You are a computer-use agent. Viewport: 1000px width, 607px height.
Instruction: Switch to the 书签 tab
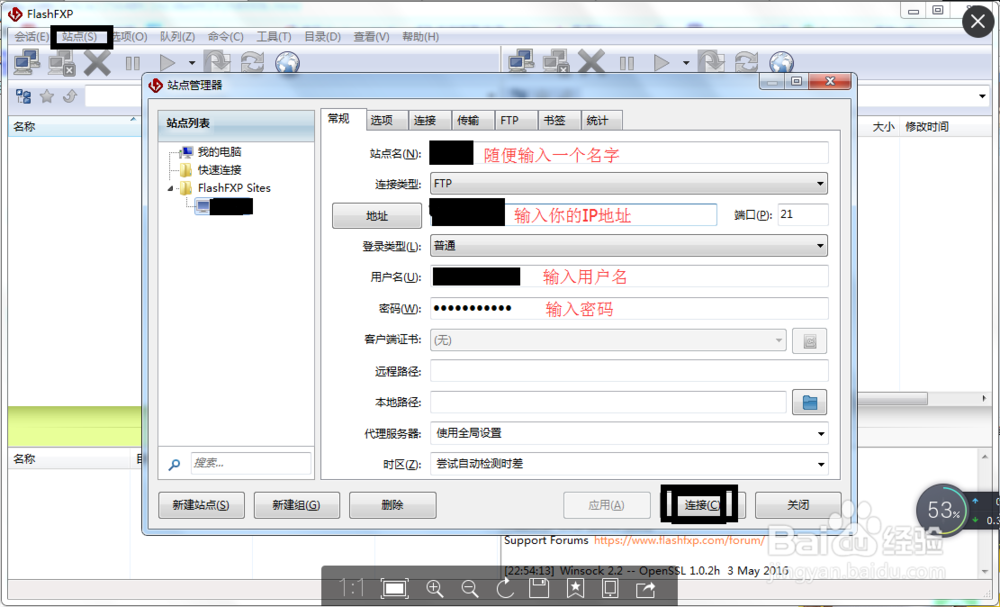click(559, 120)
